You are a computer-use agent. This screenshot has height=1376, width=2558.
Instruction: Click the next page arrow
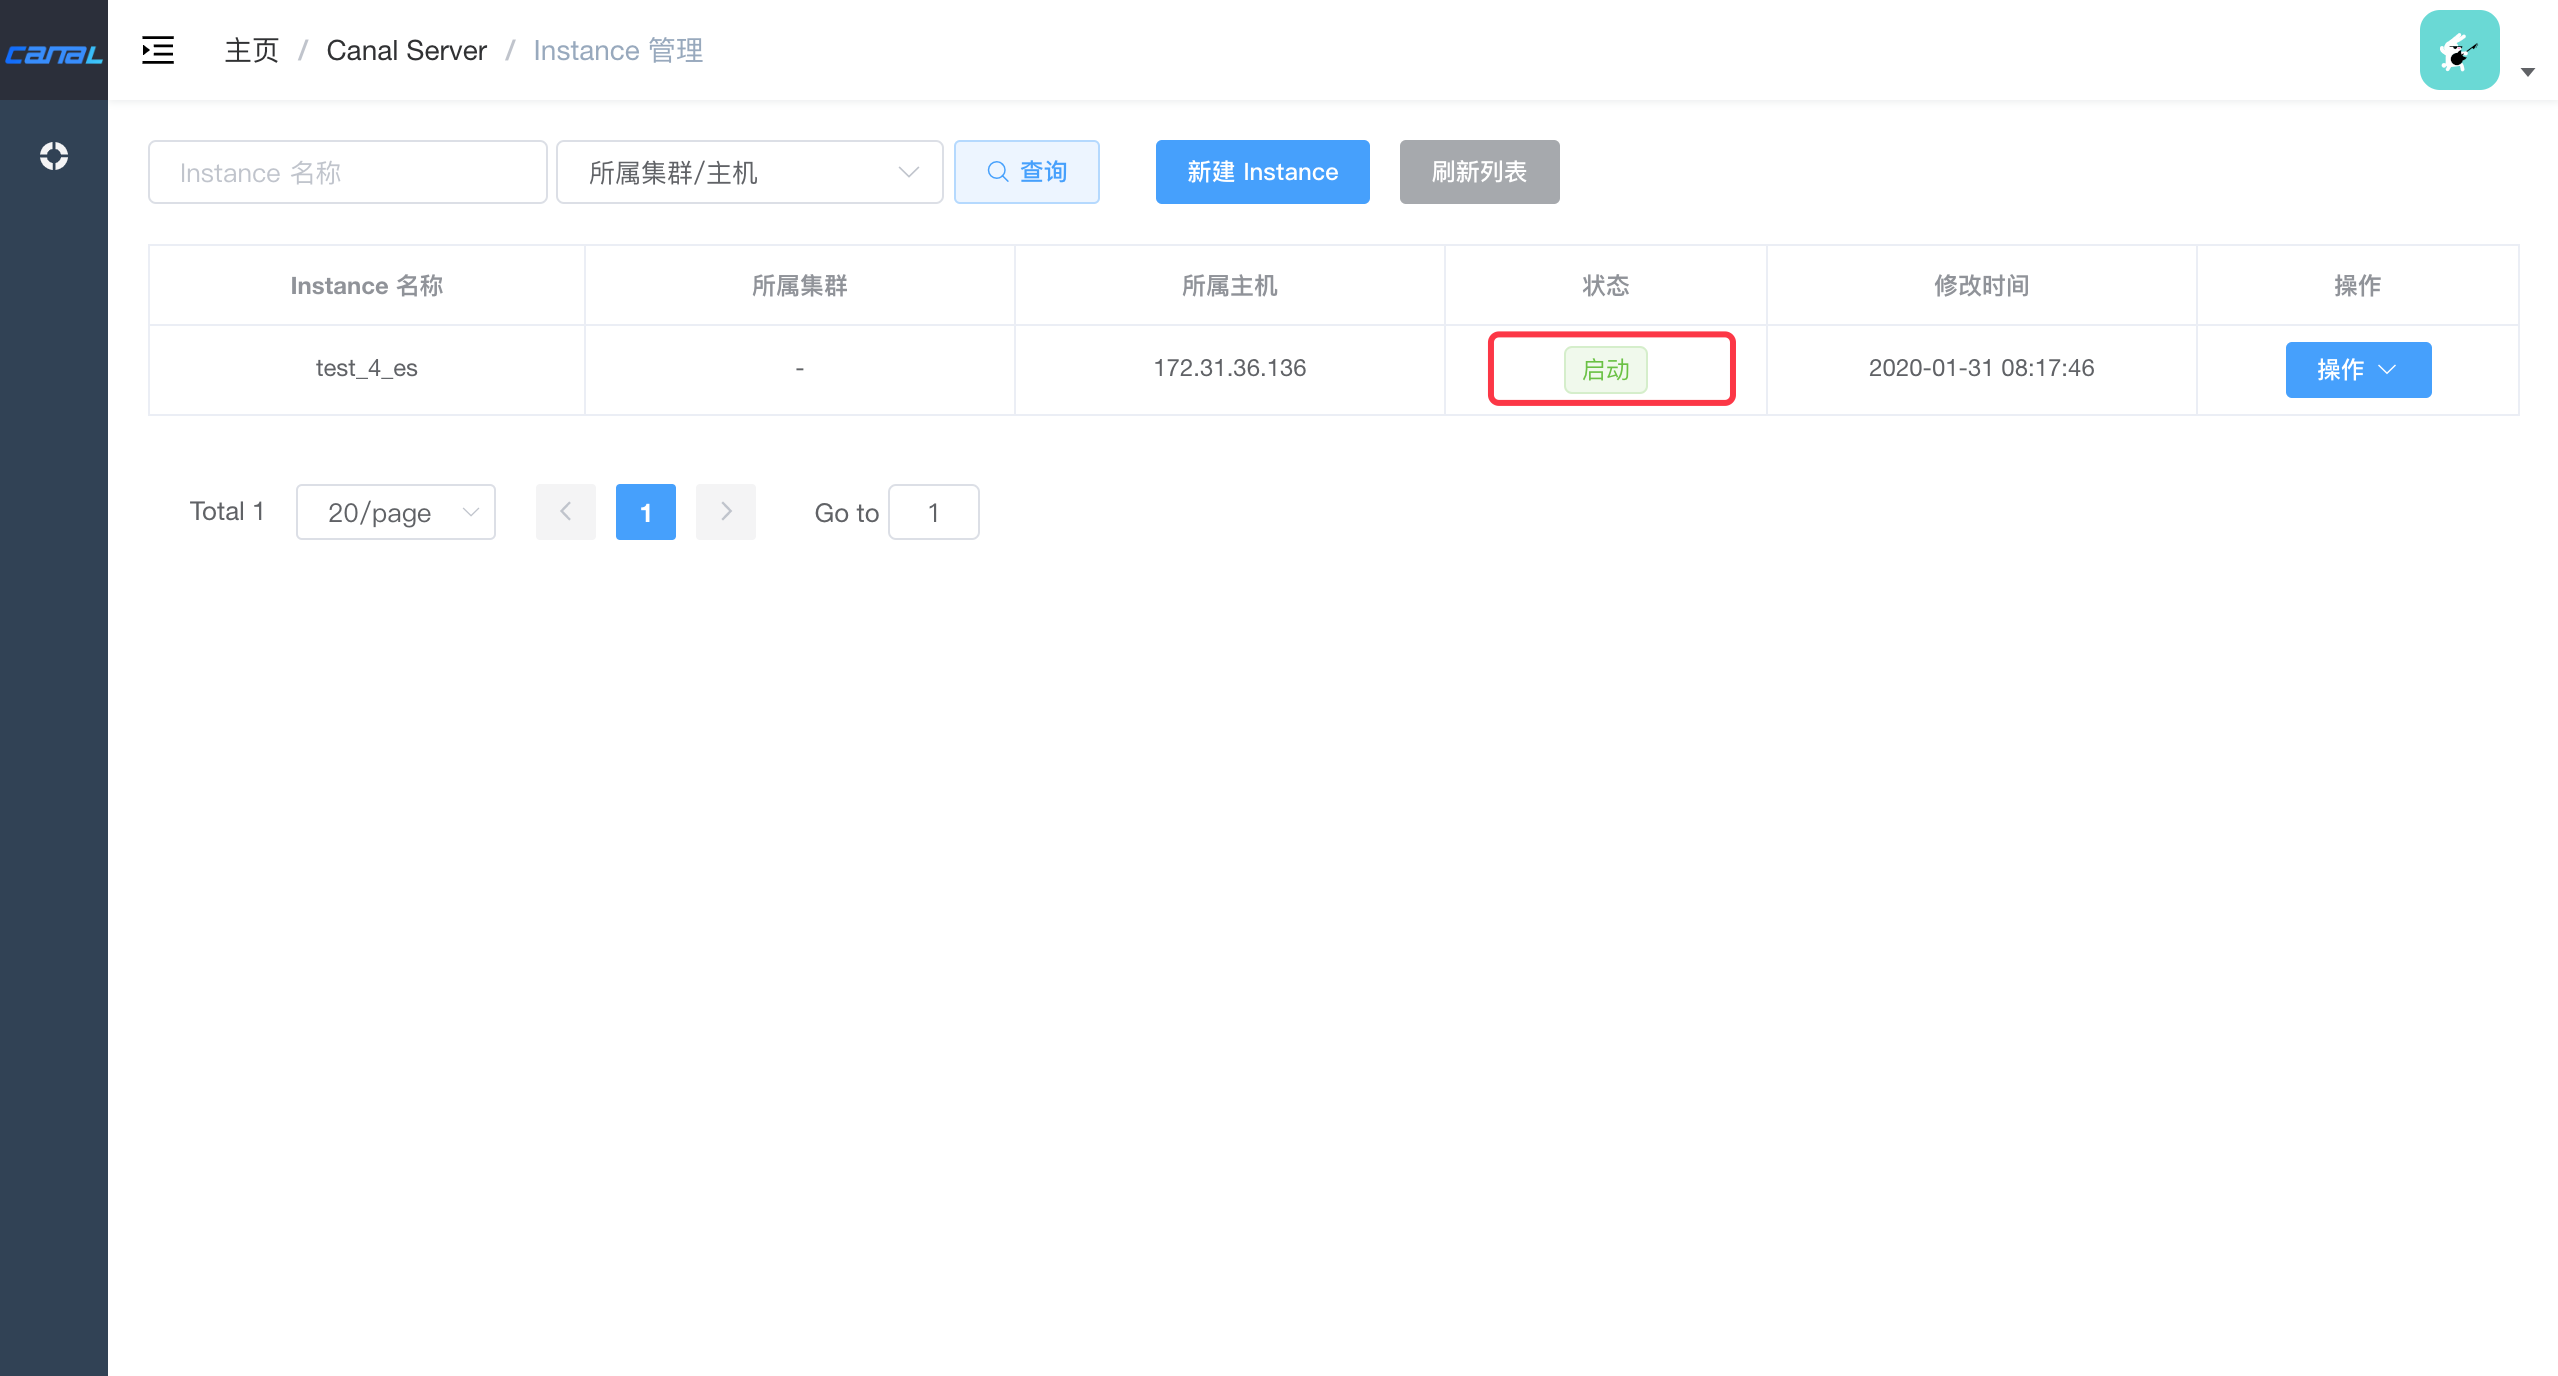pyautogui.click(x=725, y=512)
